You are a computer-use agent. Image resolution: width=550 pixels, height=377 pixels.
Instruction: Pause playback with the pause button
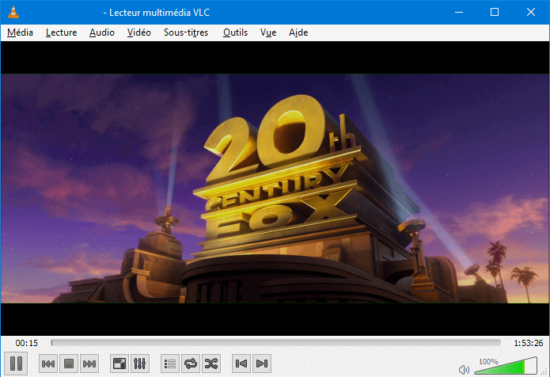pos(16,363)
